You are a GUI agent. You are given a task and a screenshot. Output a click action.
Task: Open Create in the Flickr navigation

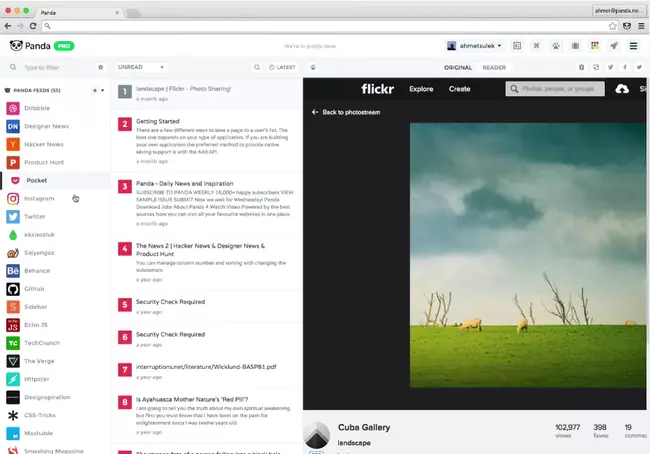click(459, 89)
